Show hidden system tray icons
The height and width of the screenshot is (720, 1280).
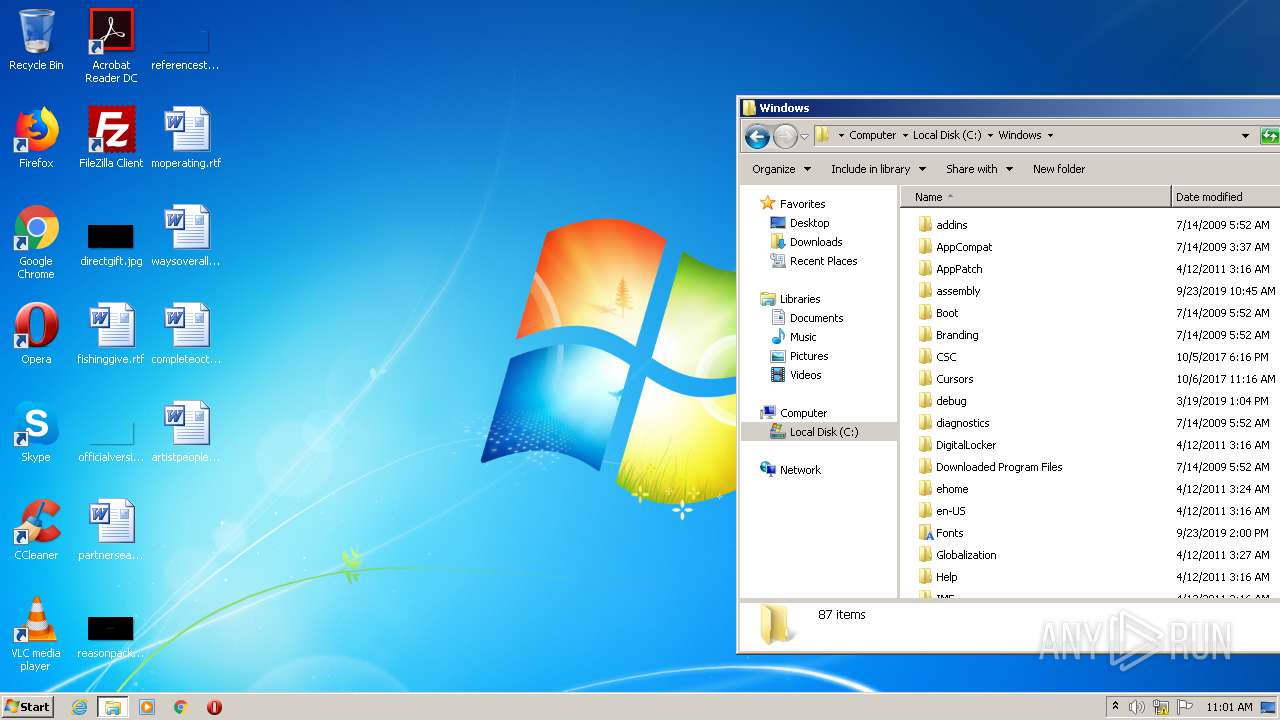[x=1115, y=707]
